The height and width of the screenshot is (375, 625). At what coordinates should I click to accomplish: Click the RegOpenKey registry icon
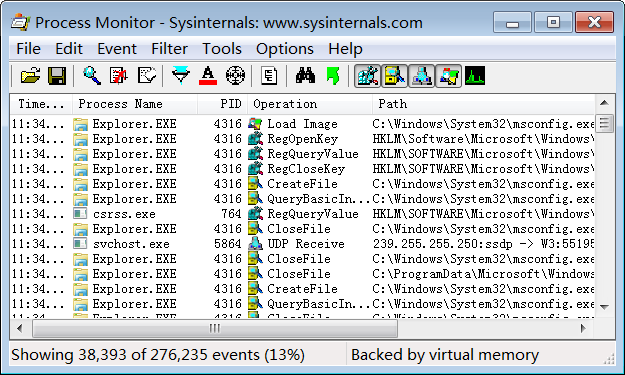[256, 139]
